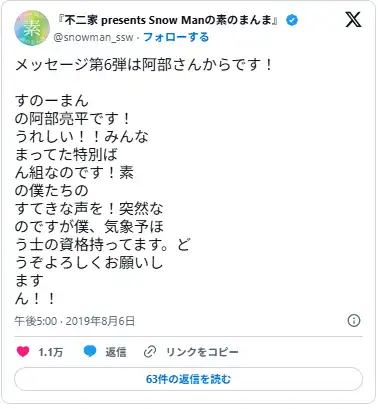Click the うぞよろしくお願いし text line
This screenshot has width=378, height=409.
point(89,263)
